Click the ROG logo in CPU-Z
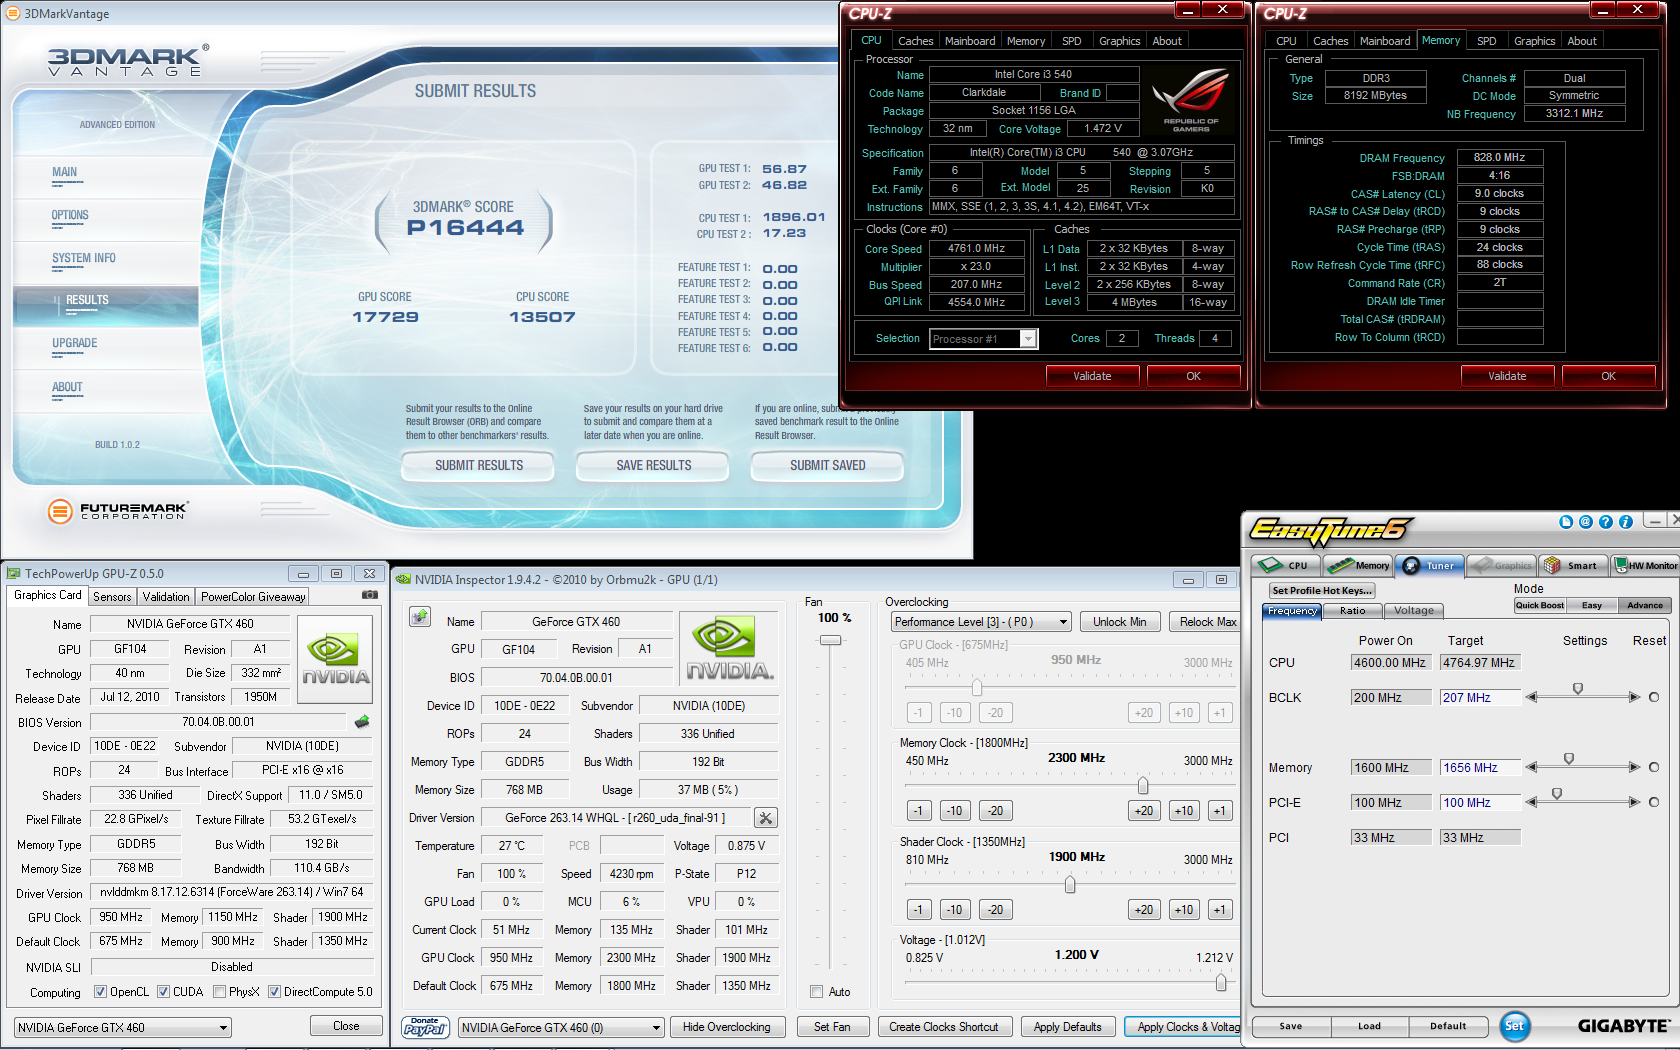Image resolution: width=1680 pixels, height=1050 pixels. (1190, 98)
